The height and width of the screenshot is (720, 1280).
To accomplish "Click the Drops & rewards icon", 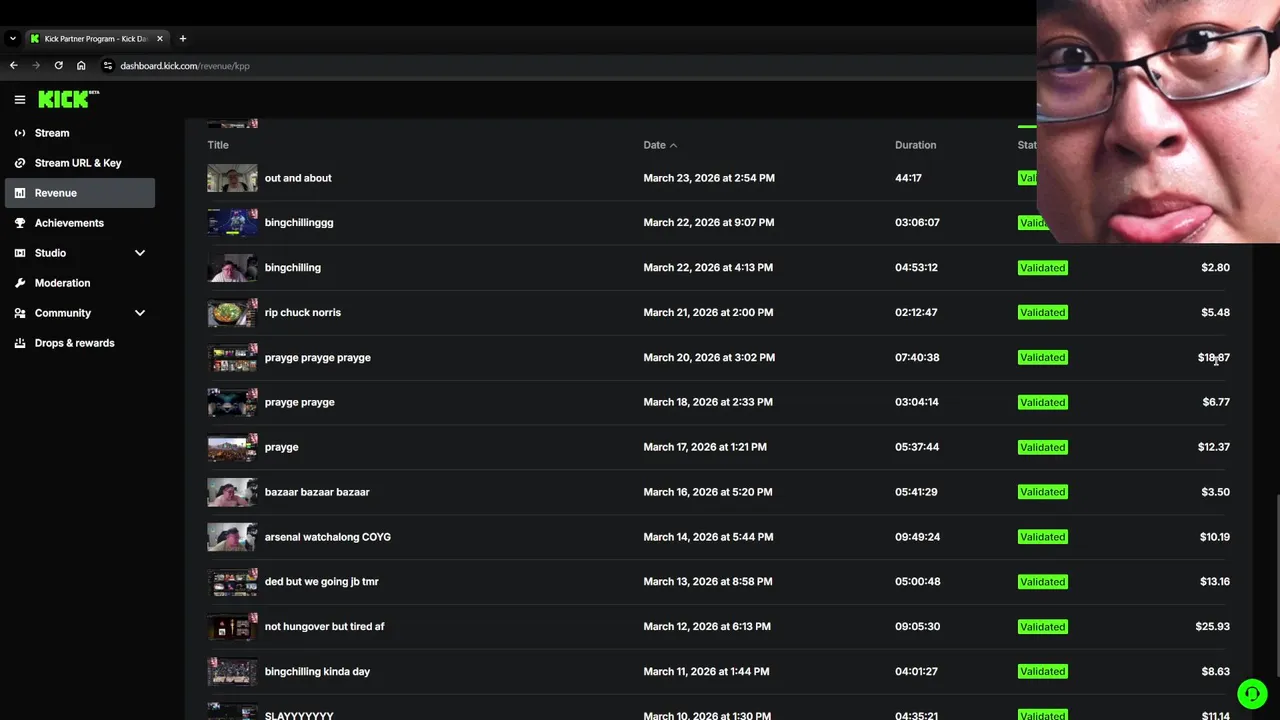I will click(x=20, y=343).
